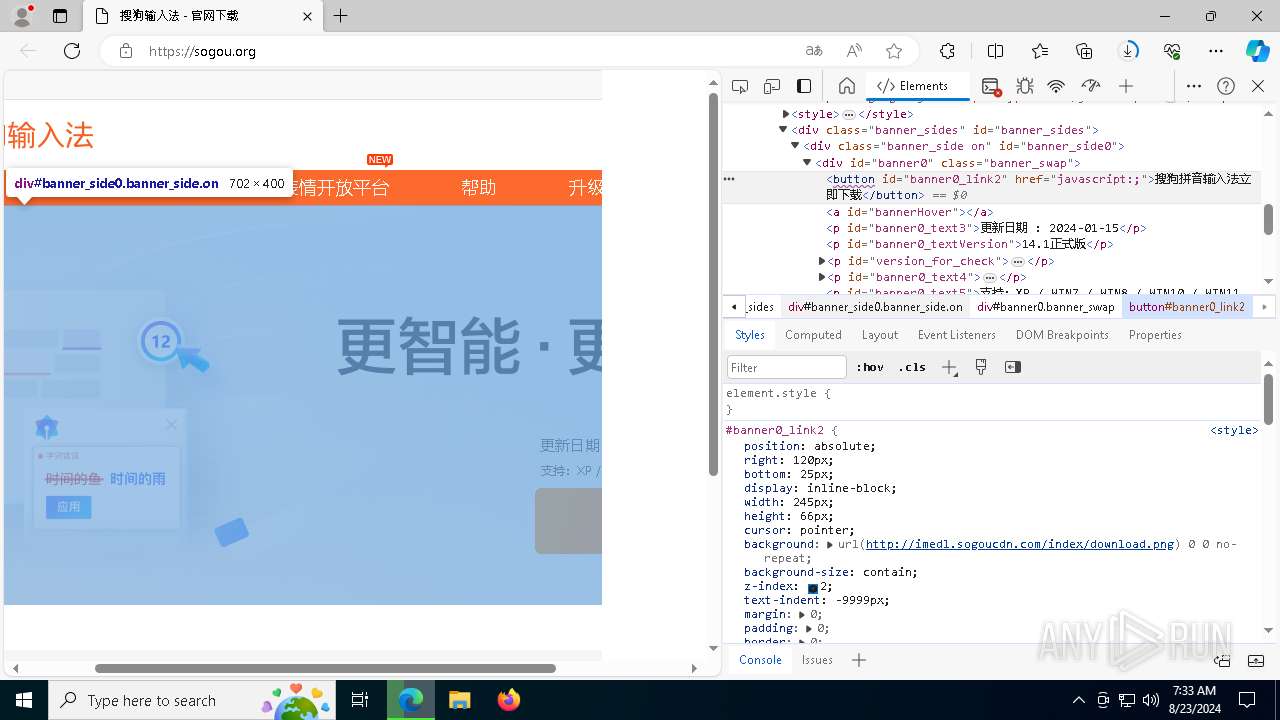Expand the background shorthand property
1280x720 pixels.
830,545
